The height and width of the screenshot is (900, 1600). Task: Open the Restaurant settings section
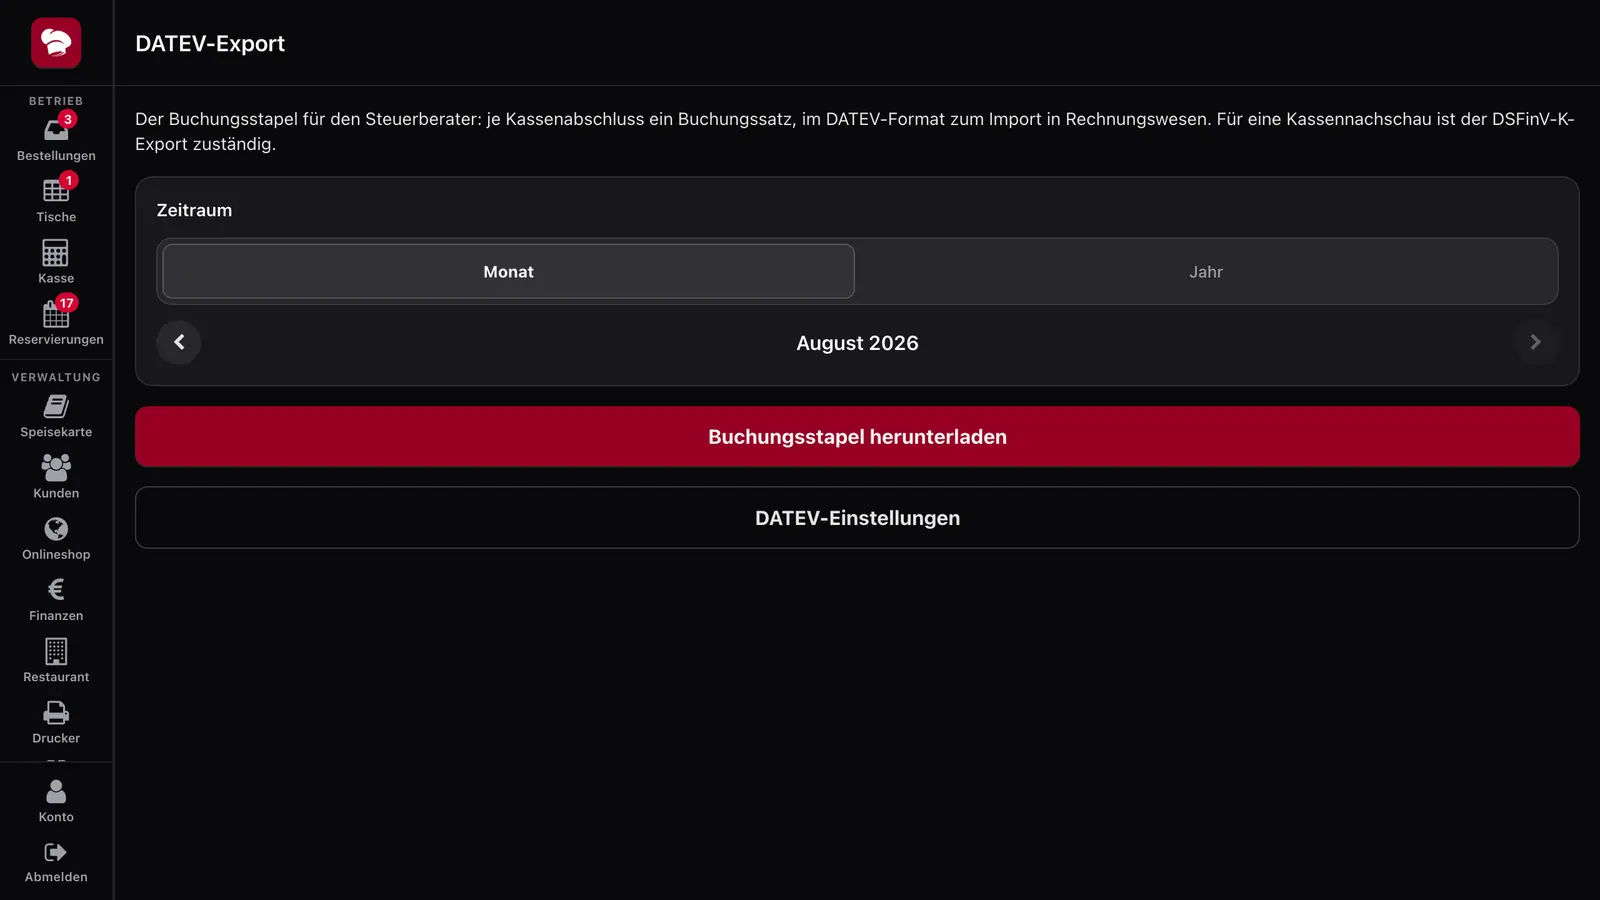[x=56, y=661]
